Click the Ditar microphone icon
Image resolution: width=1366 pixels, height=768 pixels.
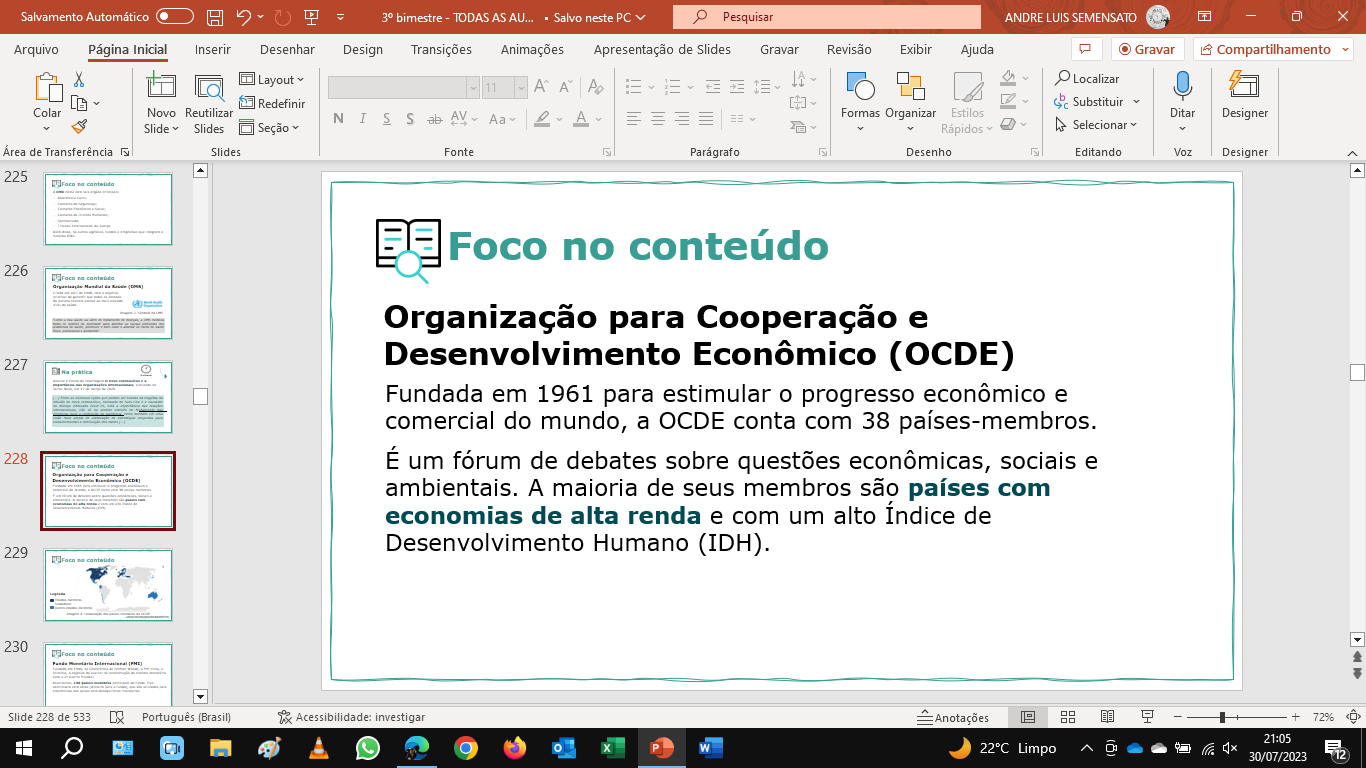click(x=1183, y=86)
